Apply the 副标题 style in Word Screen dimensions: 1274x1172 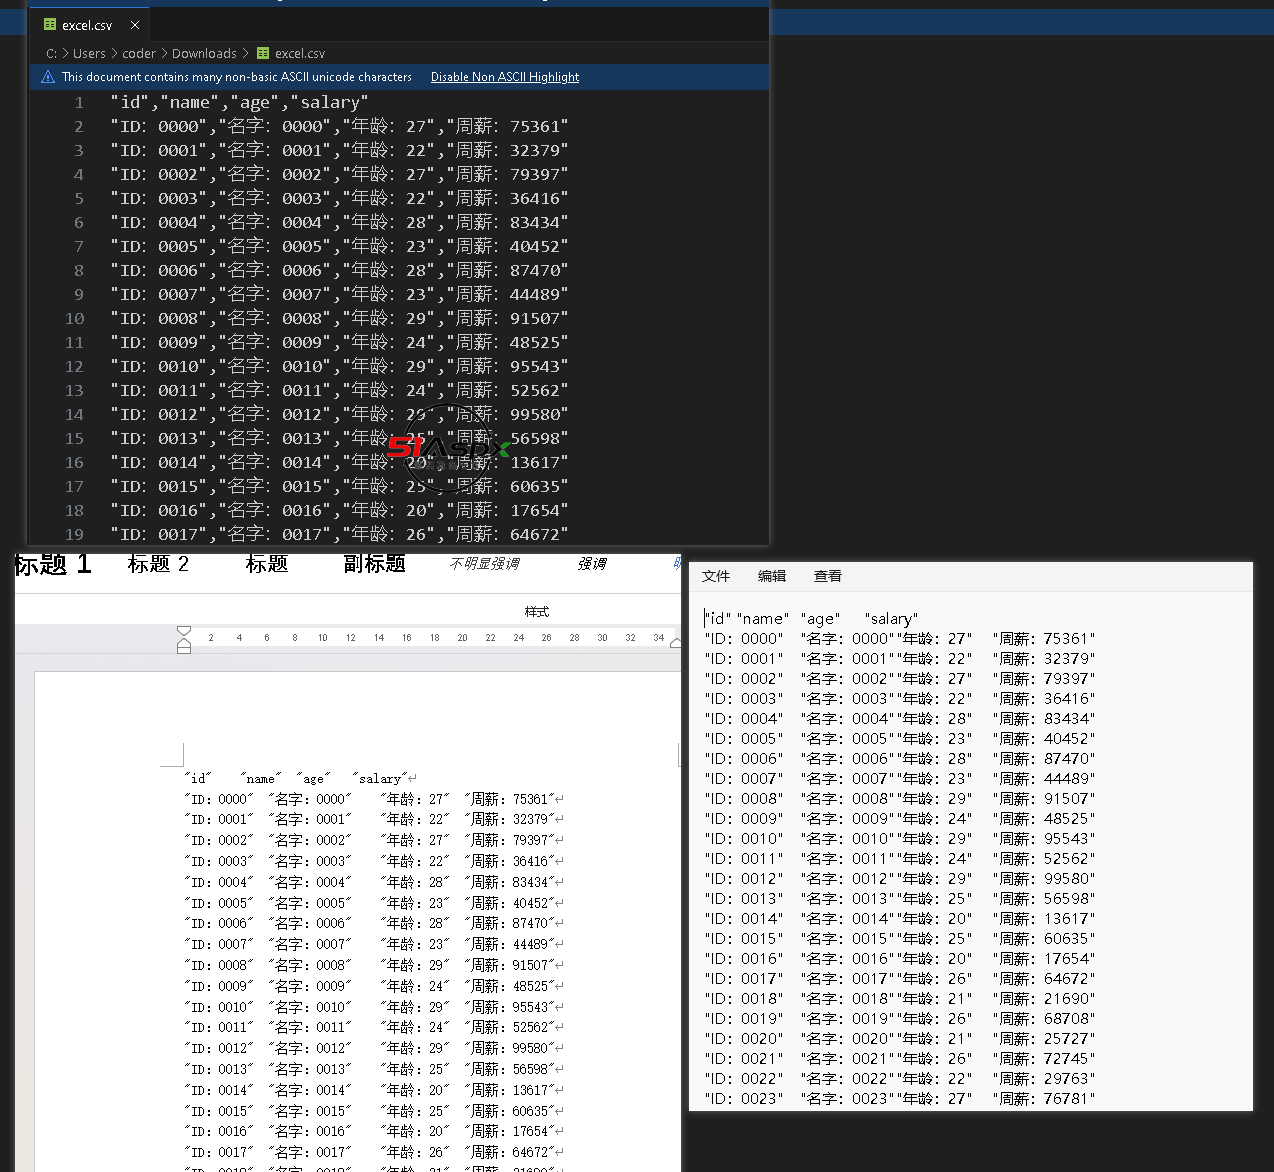pyautogui.click(x=374, y=564)
